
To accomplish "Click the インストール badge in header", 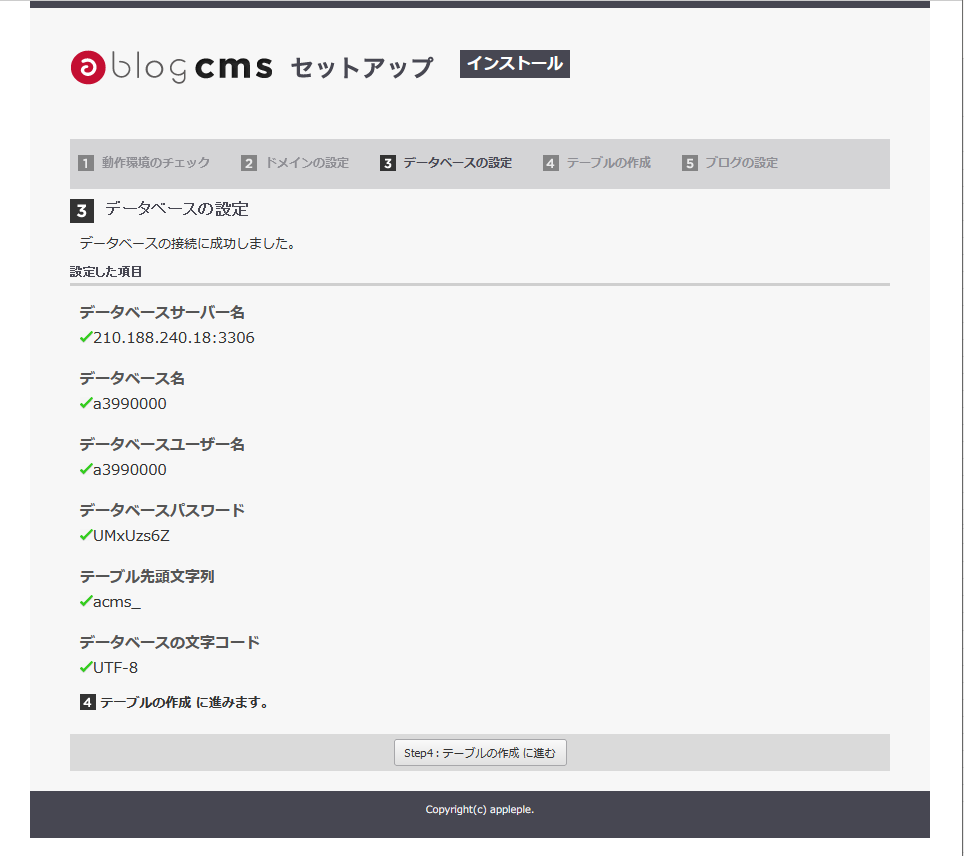I will 514,64.
